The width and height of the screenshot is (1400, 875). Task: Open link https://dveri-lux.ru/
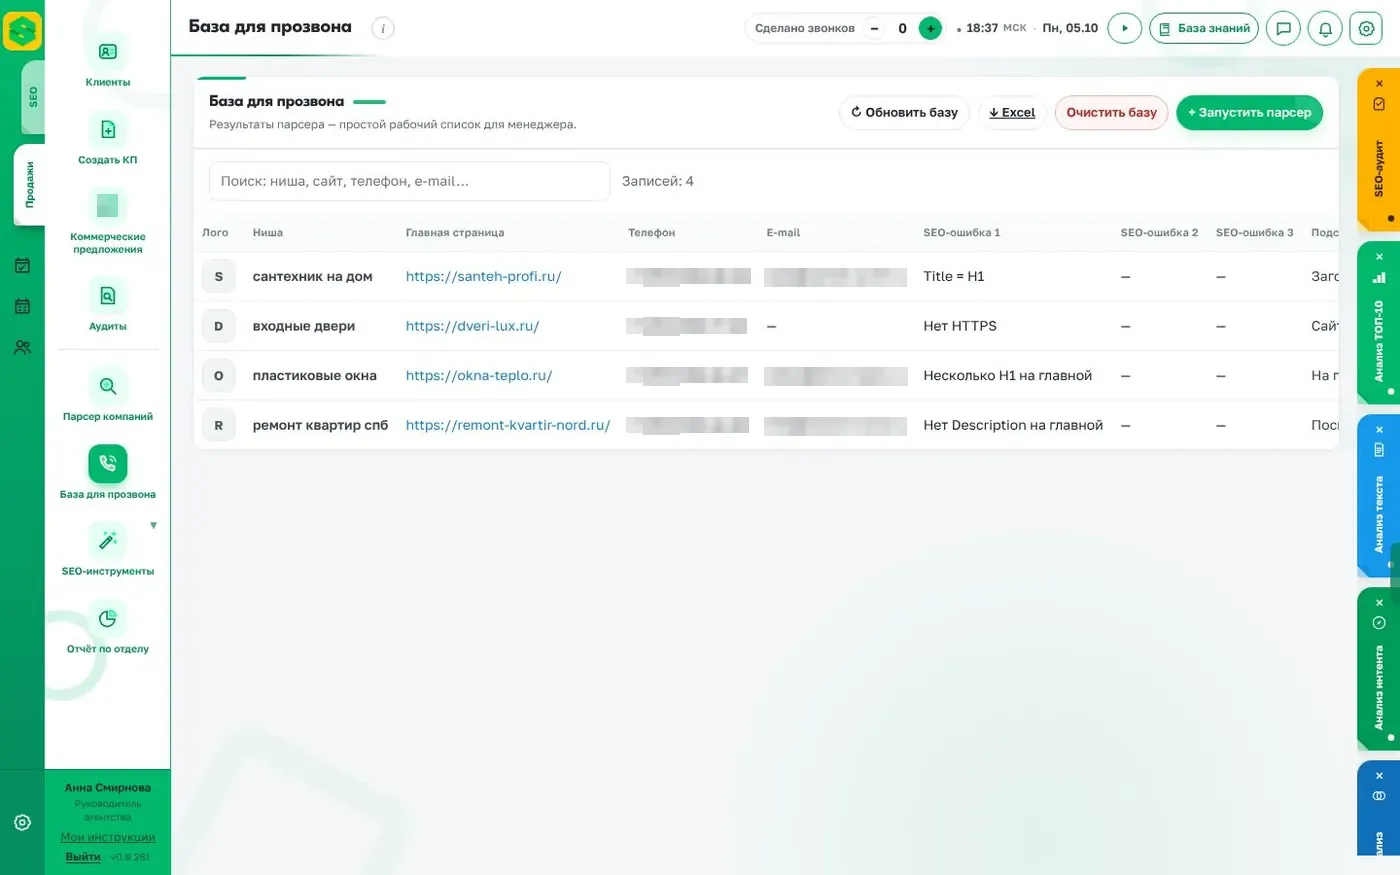(472, 326)
